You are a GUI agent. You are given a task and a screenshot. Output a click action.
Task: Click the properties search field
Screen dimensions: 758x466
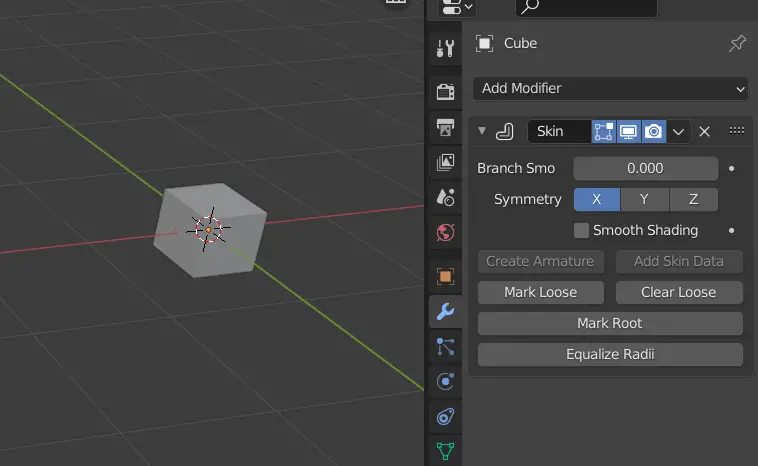pyautogui.click(x=586, y=7)
